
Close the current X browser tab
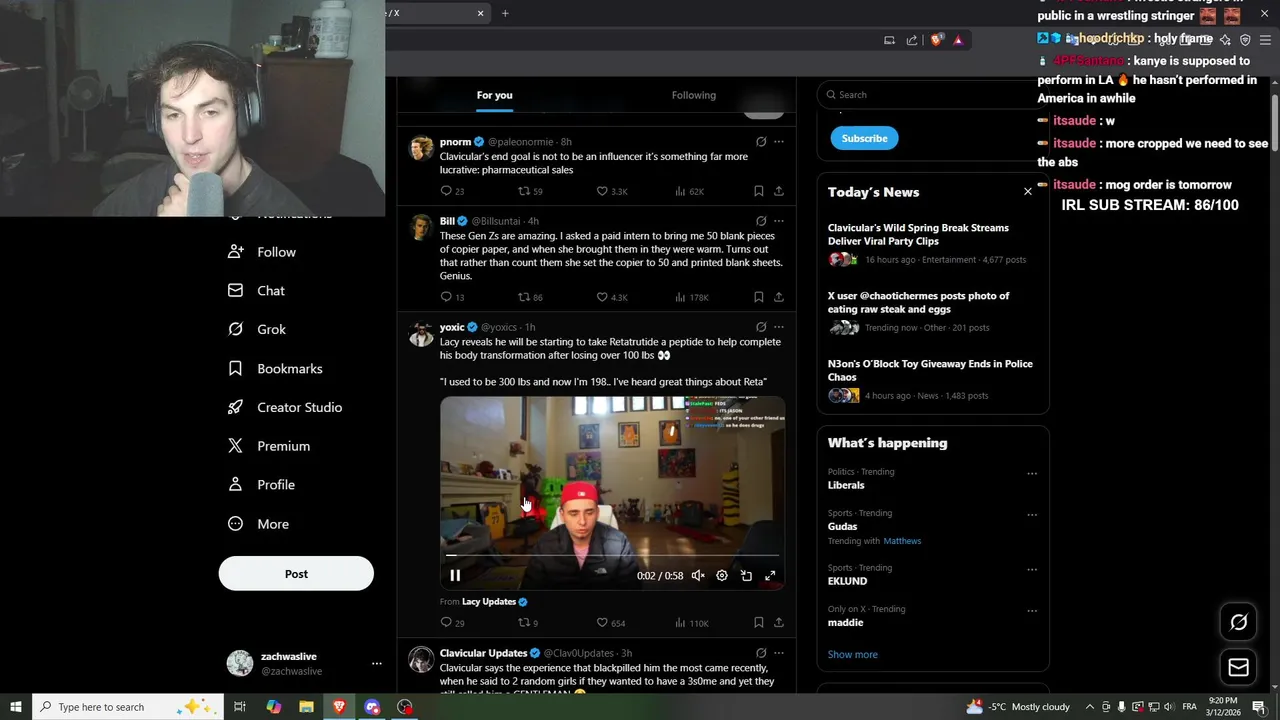click(x=480, y=13)
